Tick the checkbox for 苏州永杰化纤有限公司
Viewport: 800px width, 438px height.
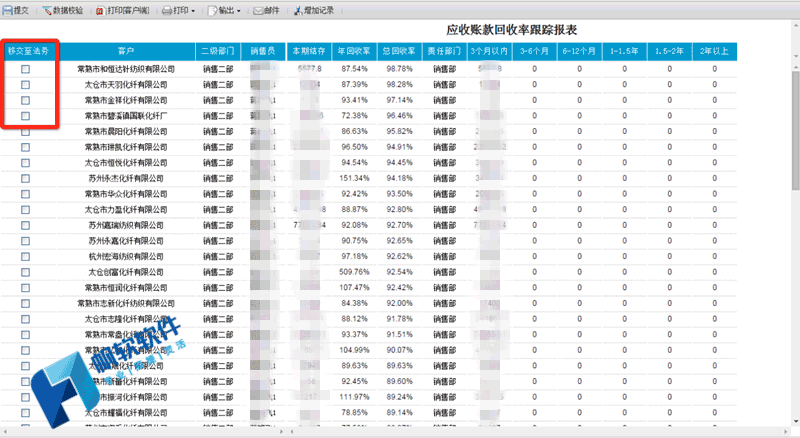pyautogui.click(x=26, y=179)
